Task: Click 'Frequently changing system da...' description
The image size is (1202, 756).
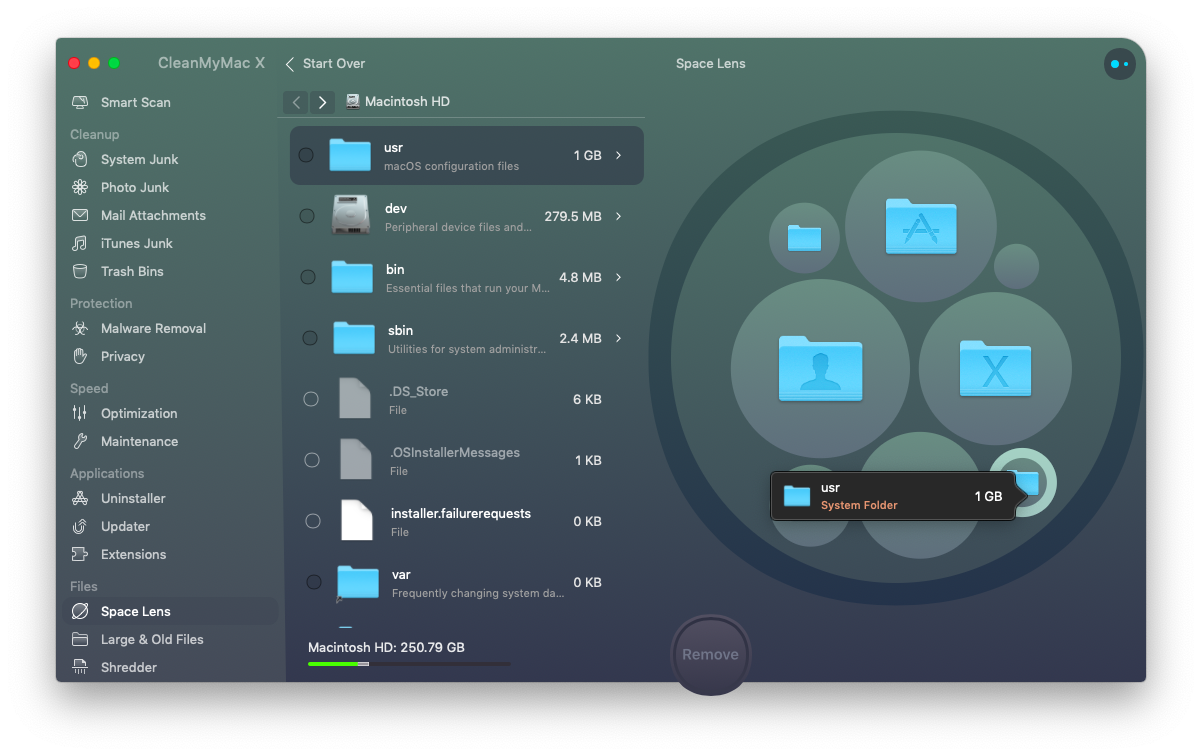Action: [x=478, y=593]
